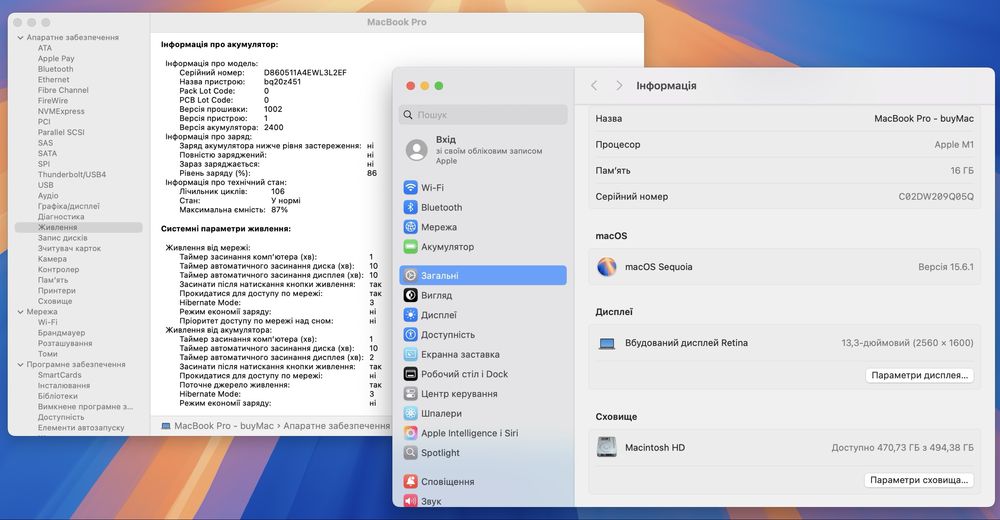Click the MacBook Pro - buyMac name value
The image size is (1000, 520).
click(x=923, y=119)
